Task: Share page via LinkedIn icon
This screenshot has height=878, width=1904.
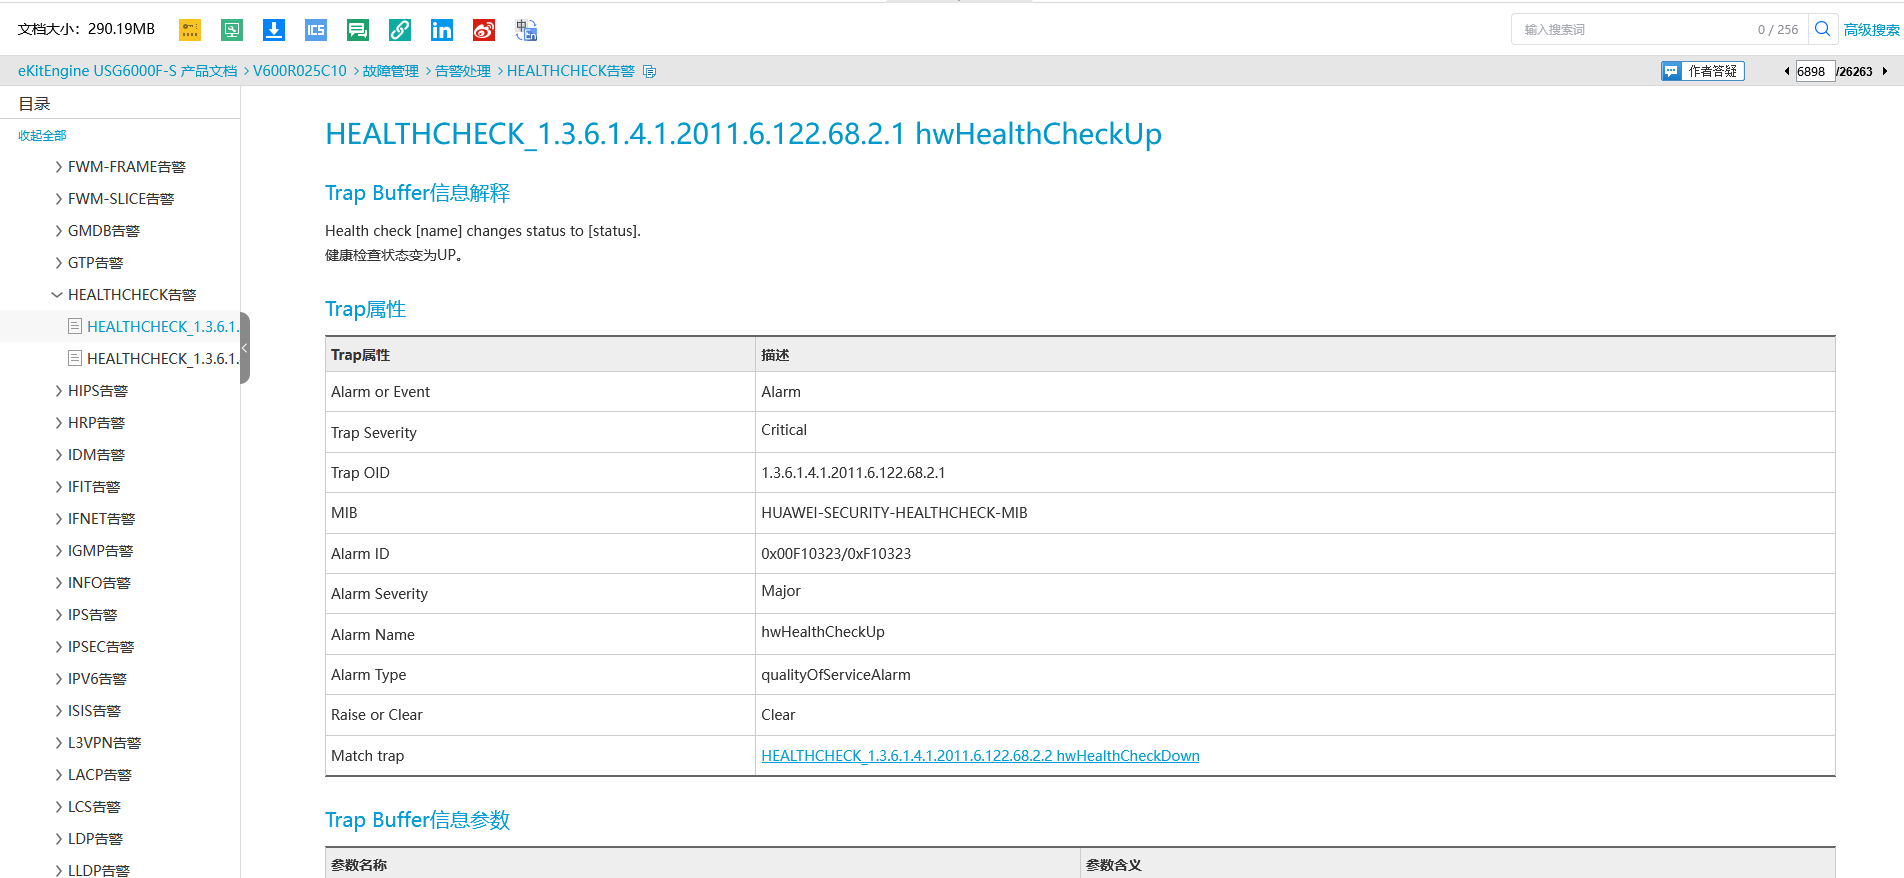Action: coord(442,30)
